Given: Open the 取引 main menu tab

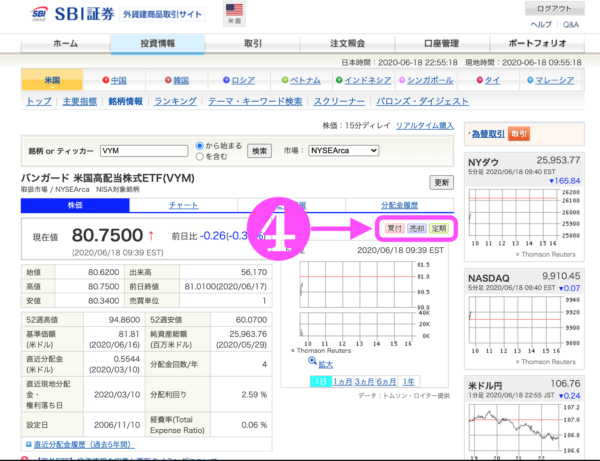Looking at the screenshot, I should (x=253, y=43).
